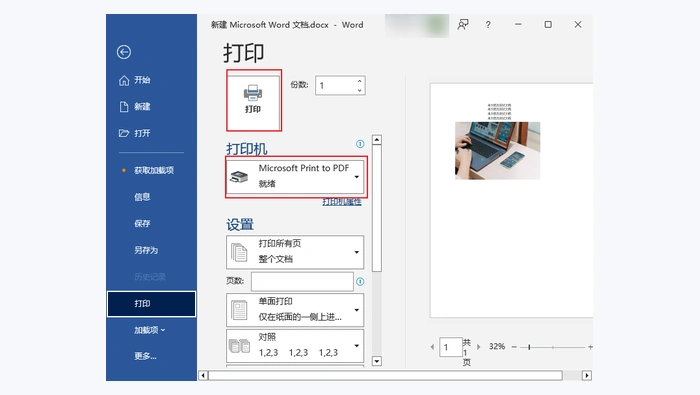Click the document icon beside 新建
Image resolution: width=700 pixels, height=395 pixels.
[124, 107]
